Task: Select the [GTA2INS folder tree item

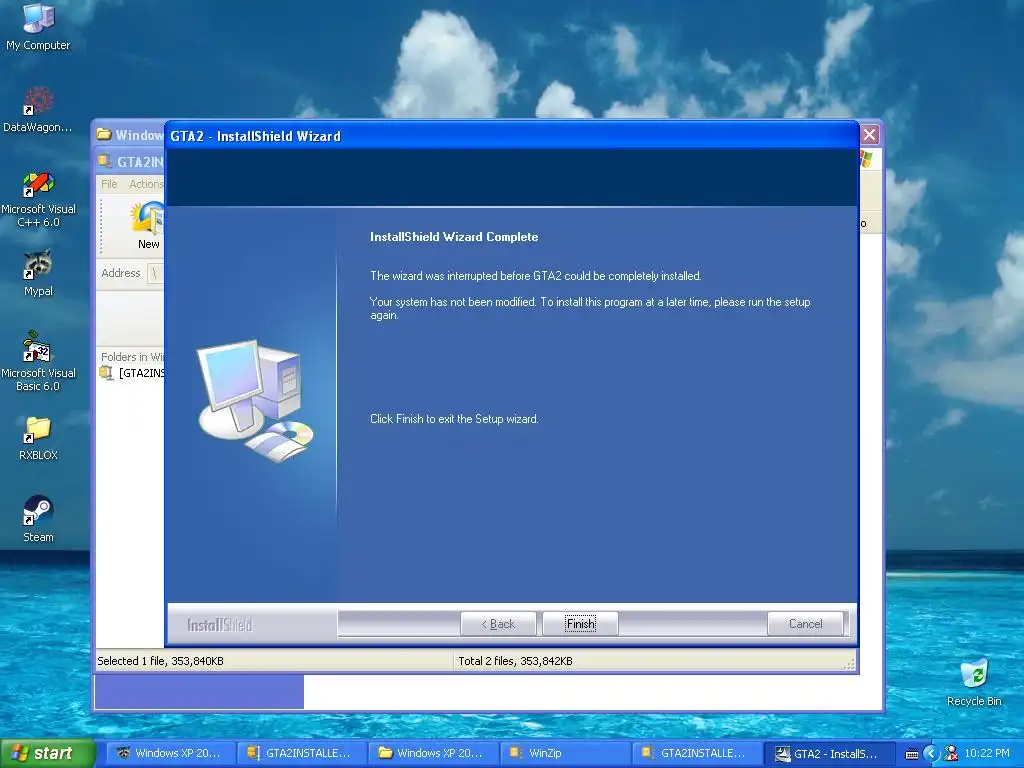Action: [132, 373]
